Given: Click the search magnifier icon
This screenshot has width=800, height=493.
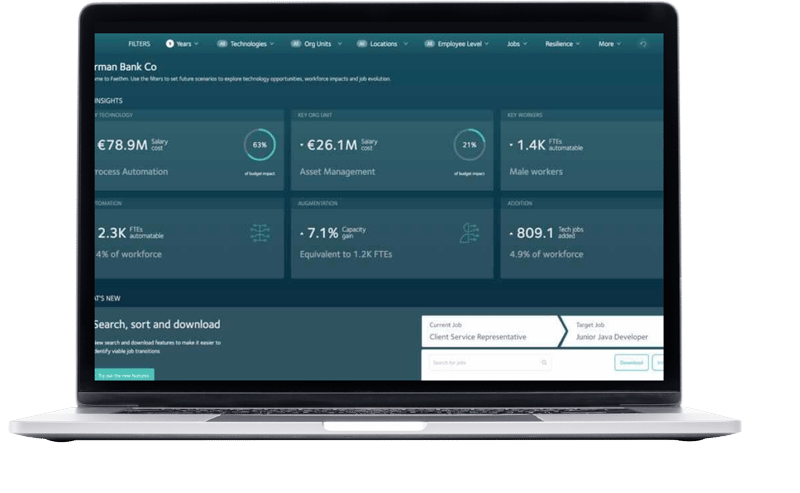Looking at the screenshot, I should tap(544, 363).
